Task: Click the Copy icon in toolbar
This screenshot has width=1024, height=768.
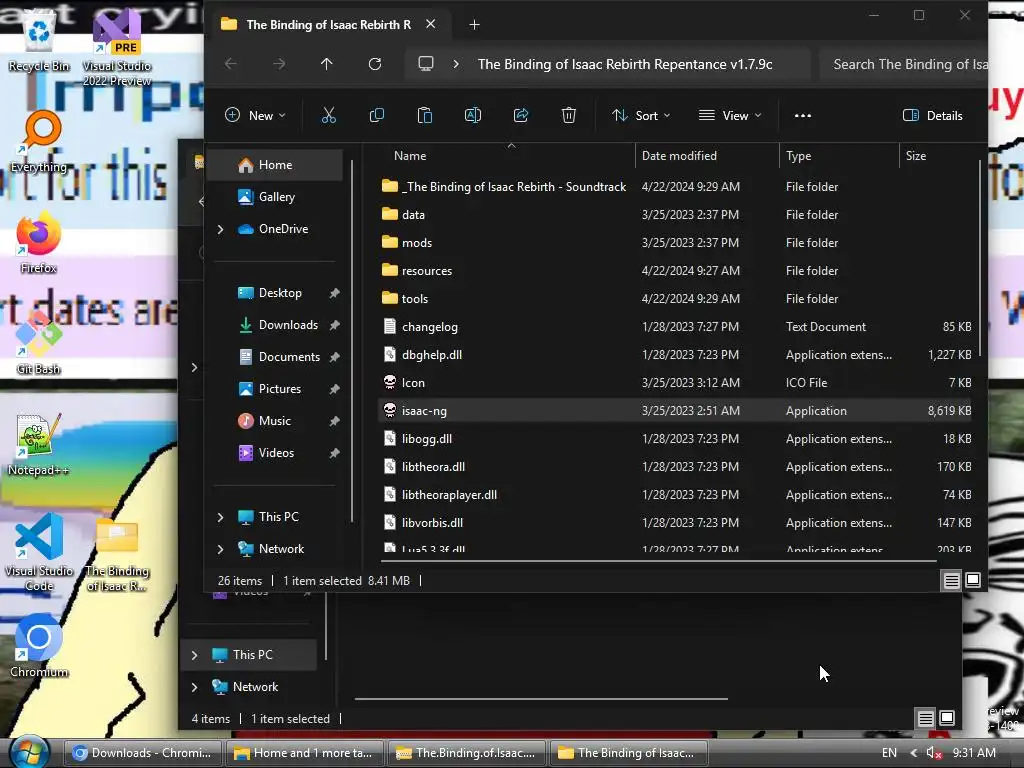Action: (x=377, y=116)
